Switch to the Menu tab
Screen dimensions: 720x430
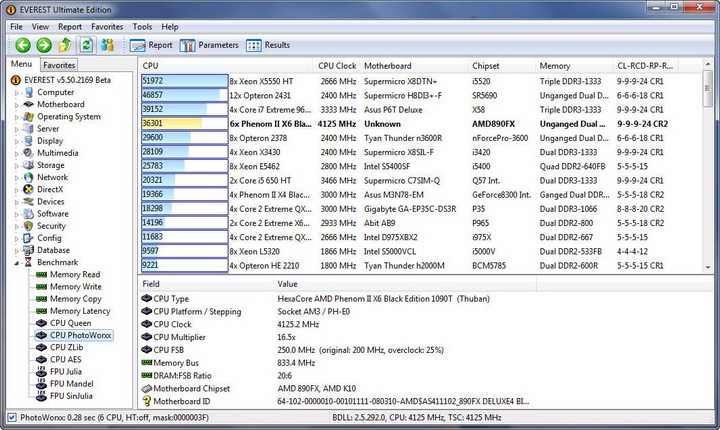tap(22, 64)
